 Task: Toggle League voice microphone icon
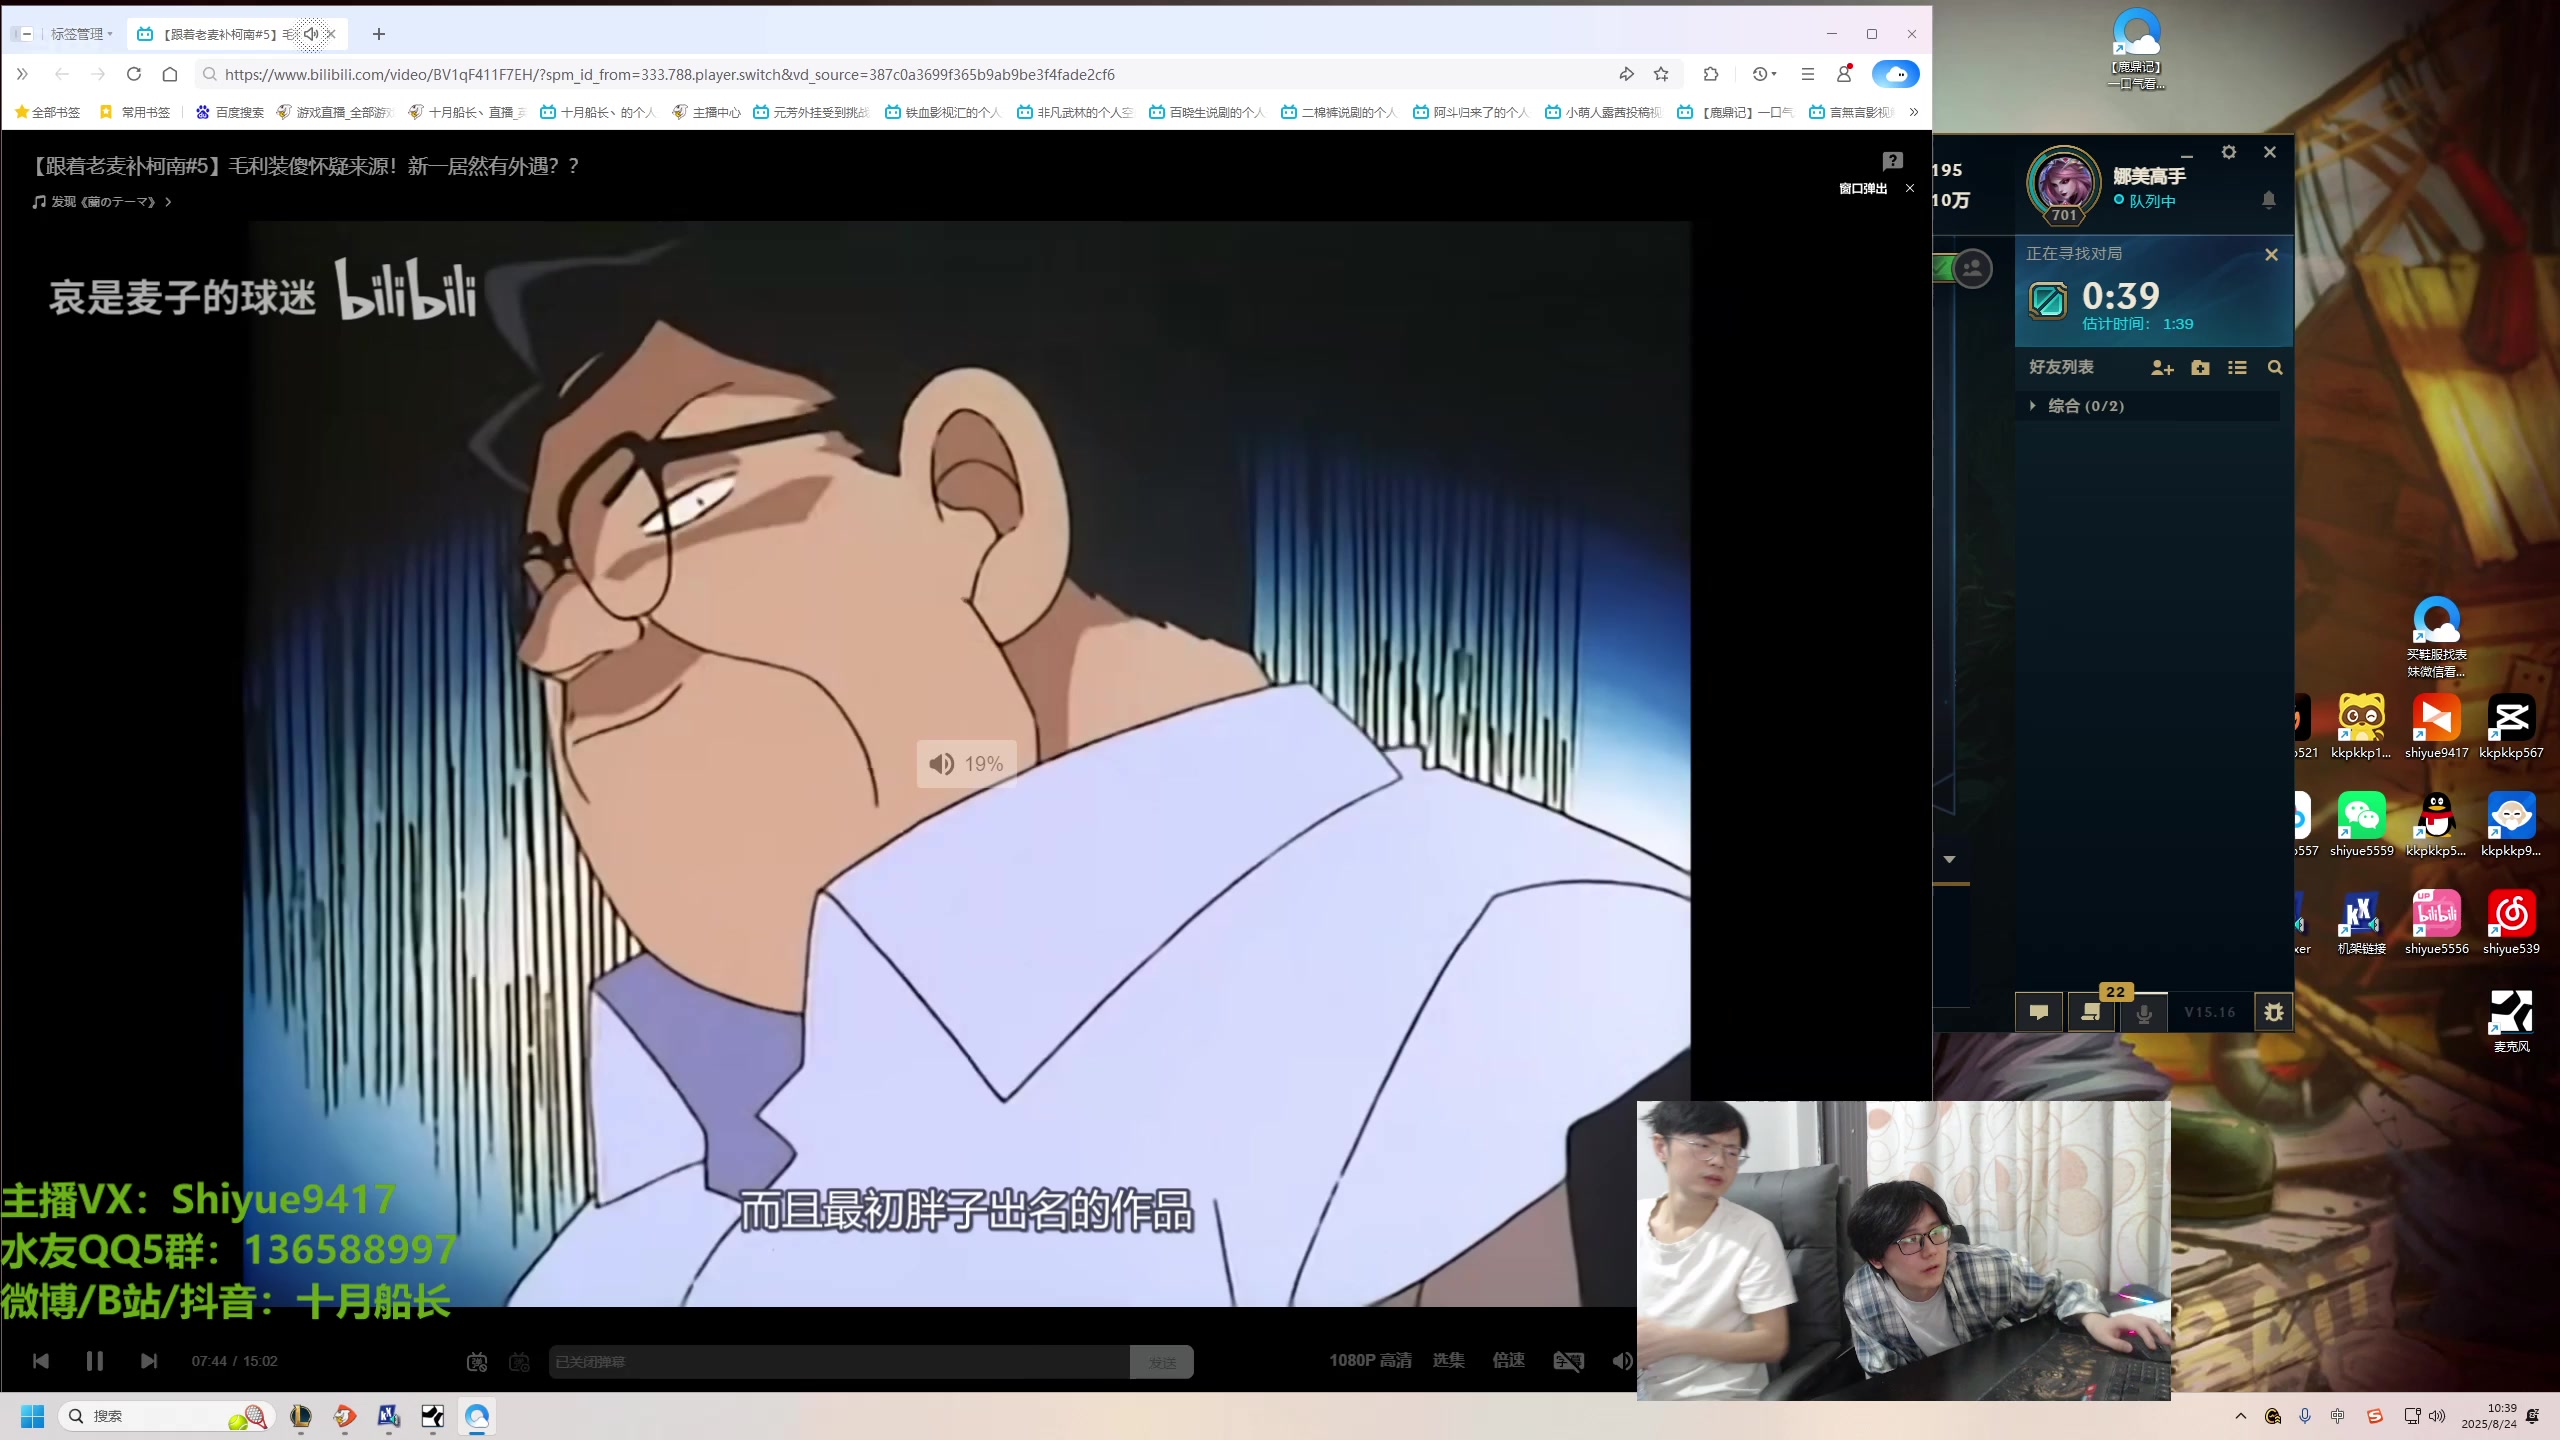(2144, 1012)
